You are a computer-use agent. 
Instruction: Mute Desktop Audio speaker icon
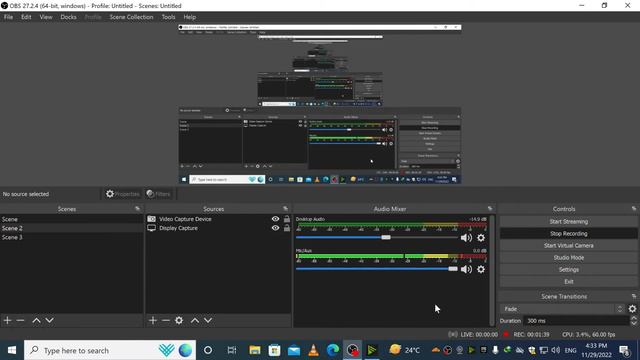(466, 238)
